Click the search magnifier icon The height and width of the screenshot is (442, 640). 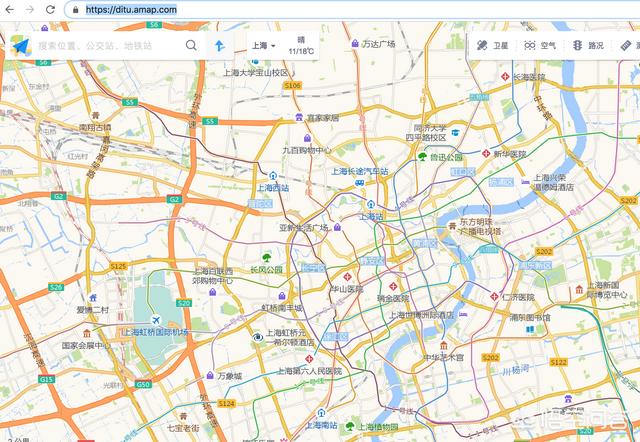[x=191, y=46]
